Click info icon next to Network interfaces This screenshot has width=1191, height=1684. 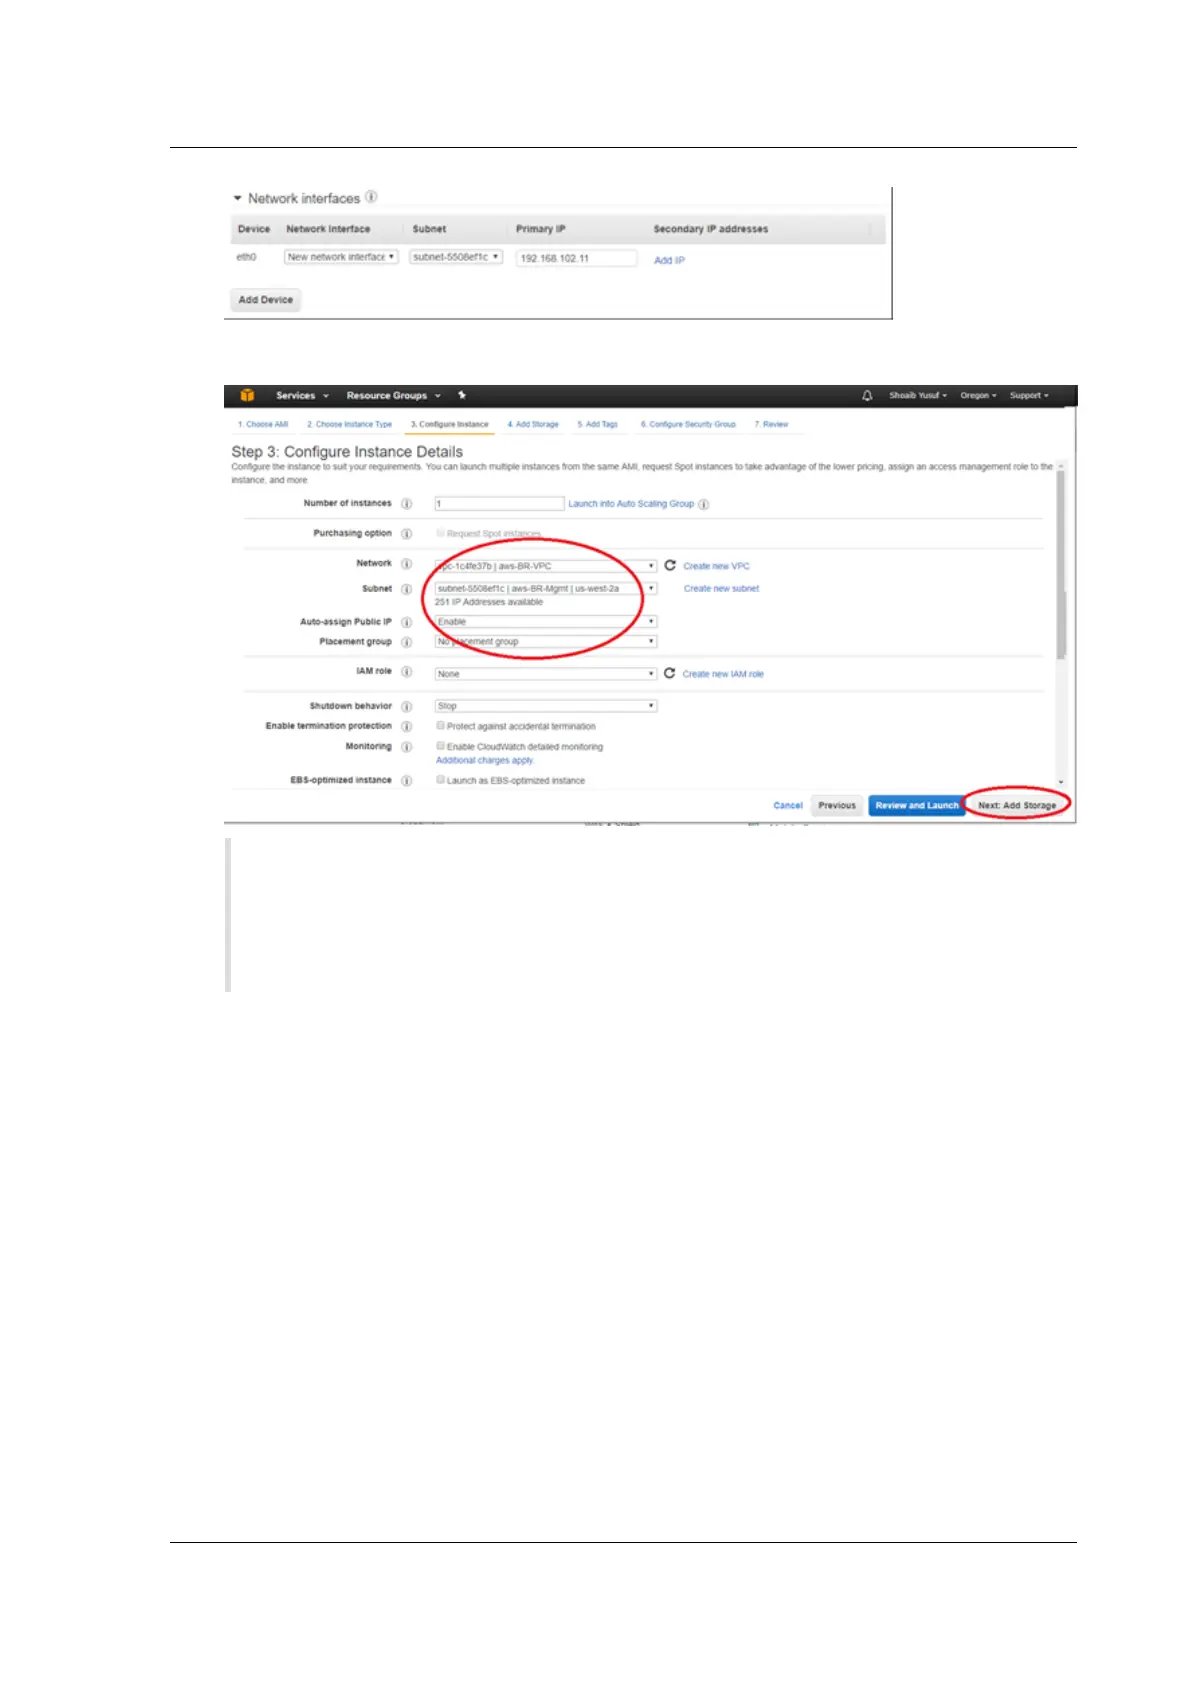[371, 196]
